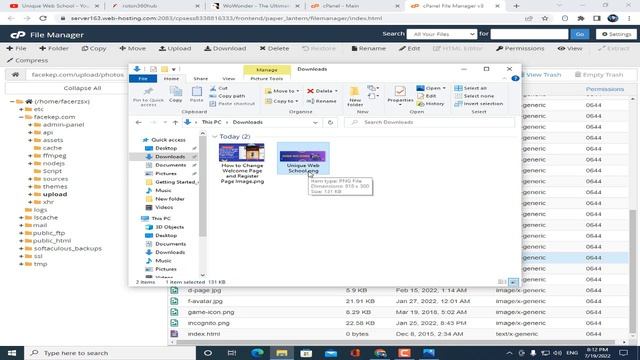Click the Explorer ribbon Paste icon
This screenshot has width=640, height=360.
click(x=196, y=94)
